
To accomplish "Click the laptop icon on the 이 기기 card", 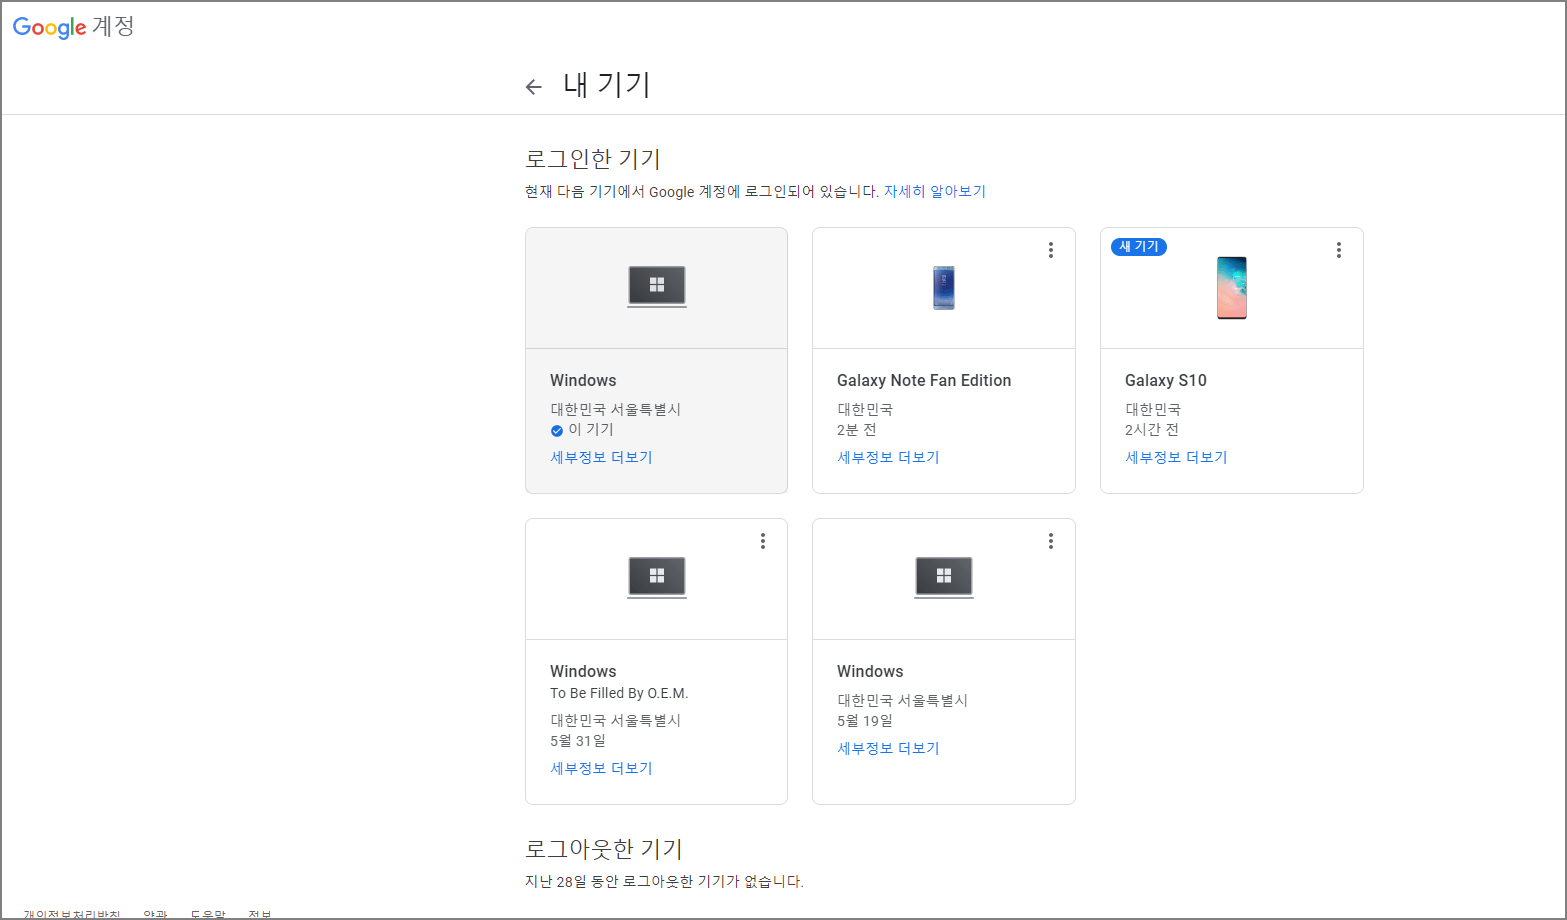I will 657,287.
